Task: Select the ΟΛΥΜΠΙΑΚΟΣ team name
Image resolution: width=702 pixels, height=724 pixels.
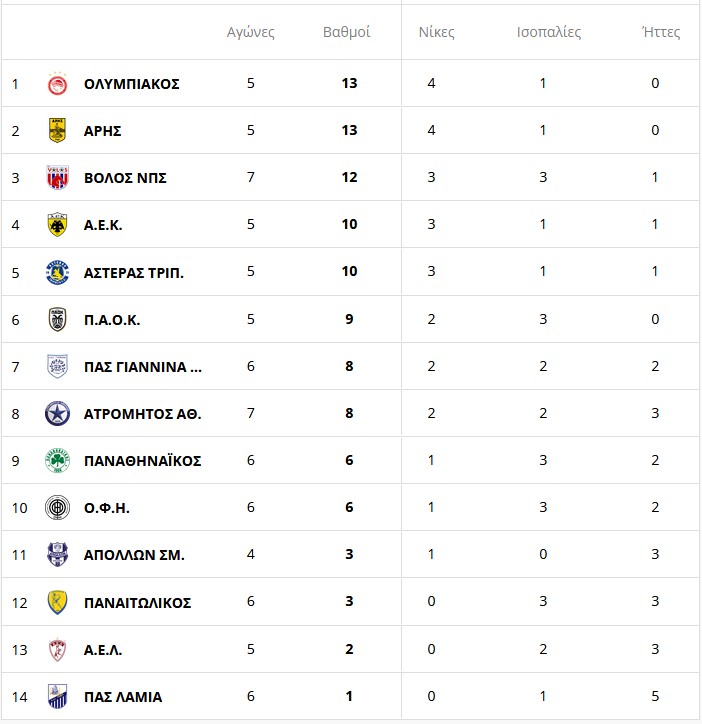Action: (x=132, y=84)
